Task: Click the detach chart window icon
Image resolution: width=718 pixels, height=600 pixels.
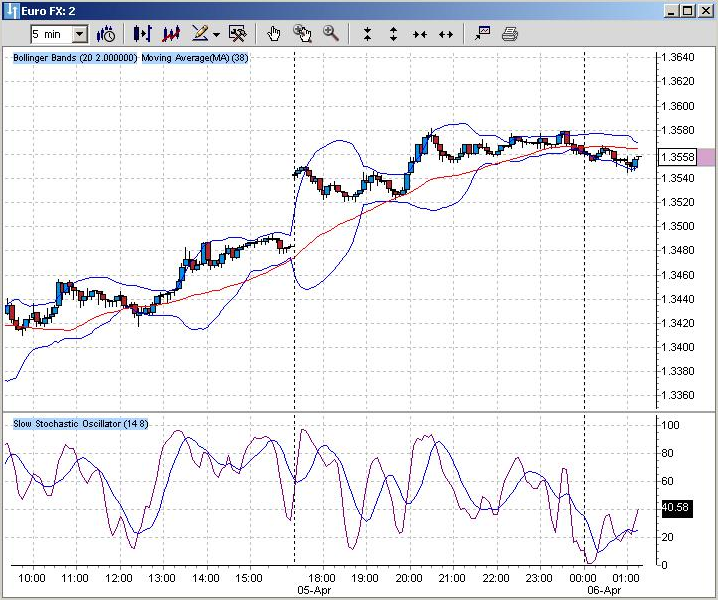Action: (x=482, y=34)
